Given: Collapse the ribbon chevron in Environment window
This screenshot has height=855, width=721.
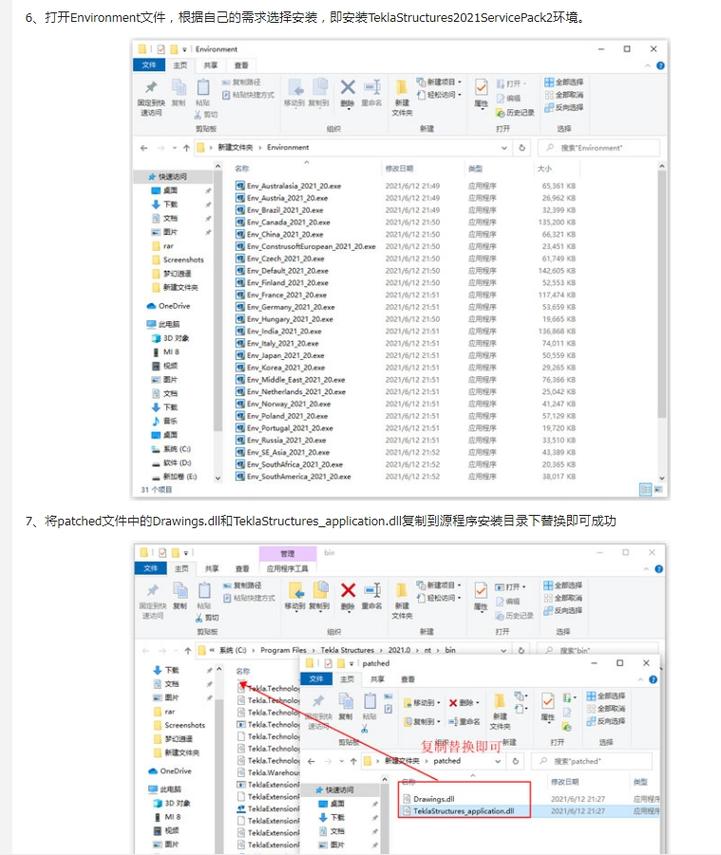Looking at the screenshot, I should (647, 65).
